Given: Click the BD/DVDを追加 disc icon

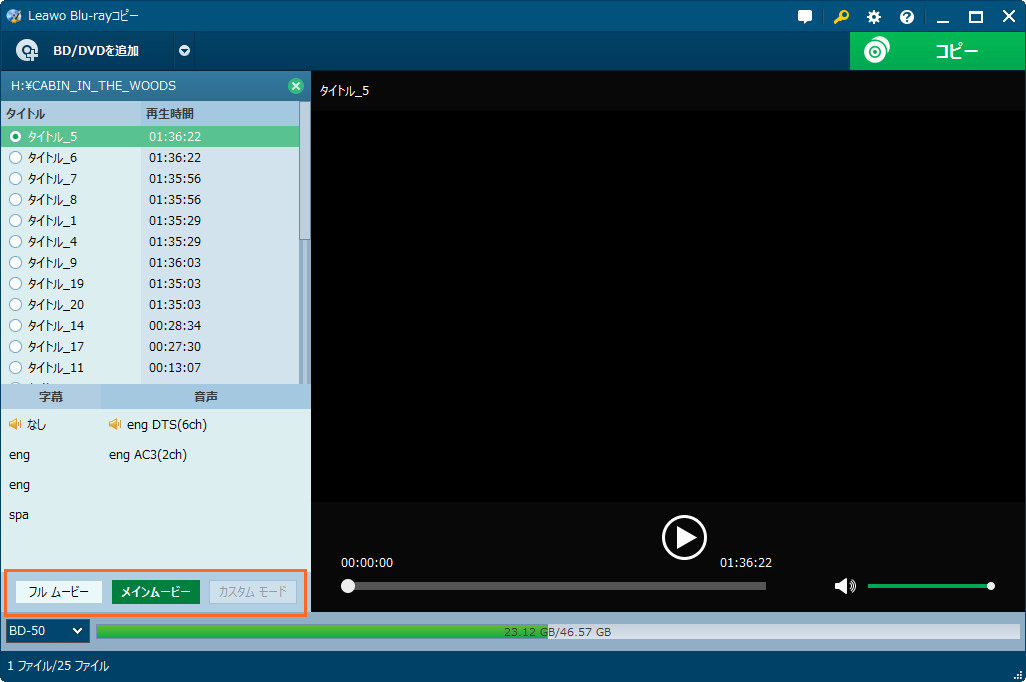Looking at the screenshot, I should [27, 50].
